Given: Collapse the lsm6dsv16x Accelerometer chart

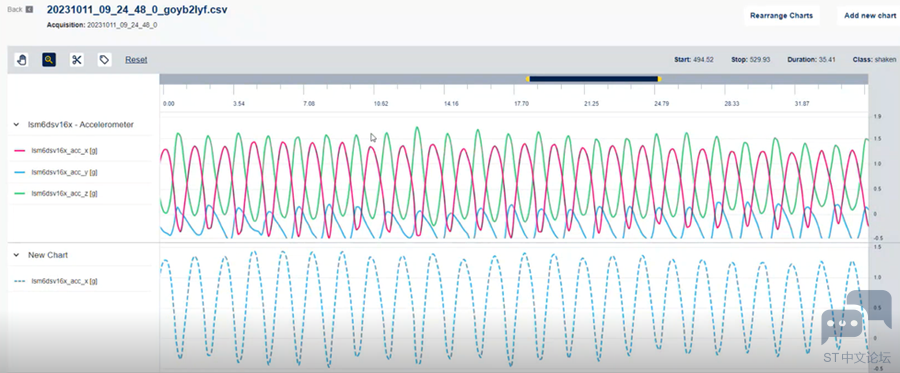Looking at the screenshot, I should click(16, 125).
